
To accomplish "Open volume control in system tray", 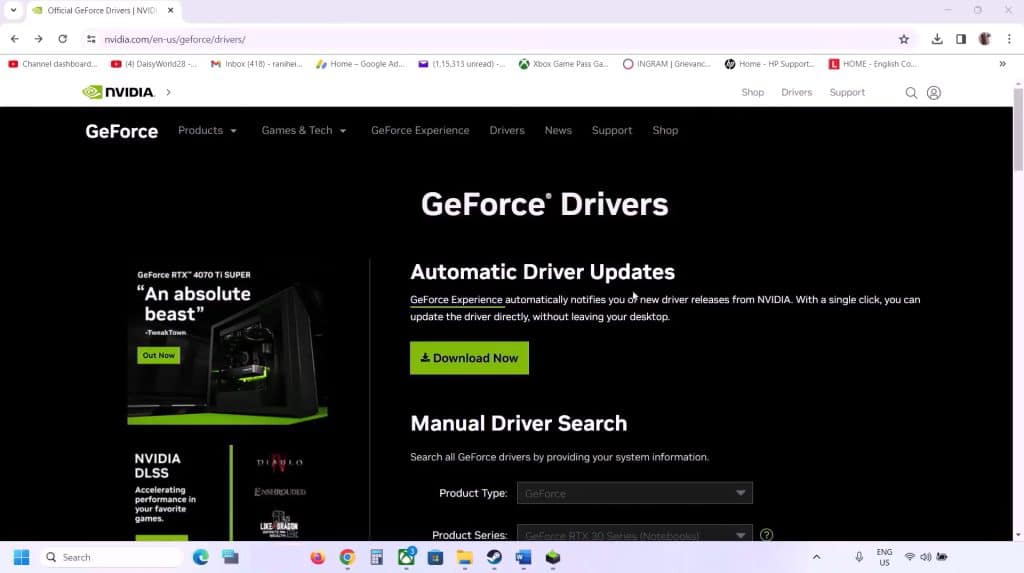I will point(925,557).
